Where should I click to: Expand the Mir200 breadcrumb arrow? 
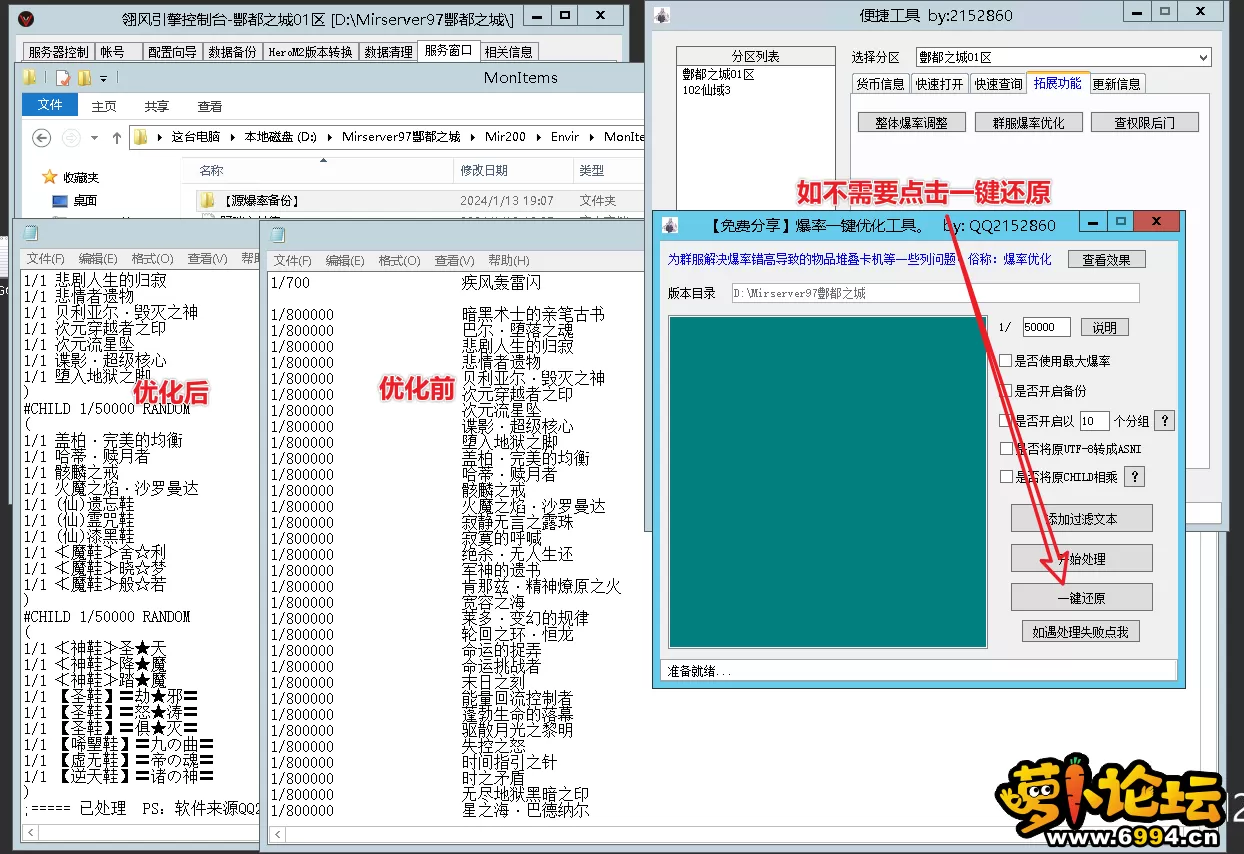pos(539,137)
